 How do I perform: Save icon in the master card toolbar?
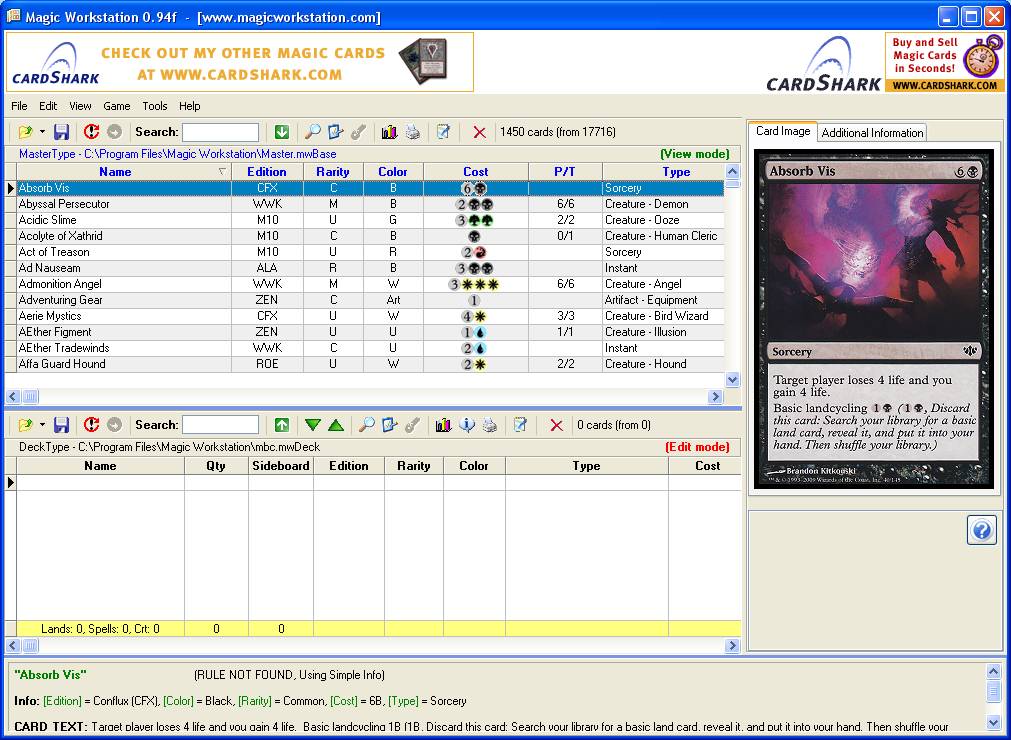[61, 132]
